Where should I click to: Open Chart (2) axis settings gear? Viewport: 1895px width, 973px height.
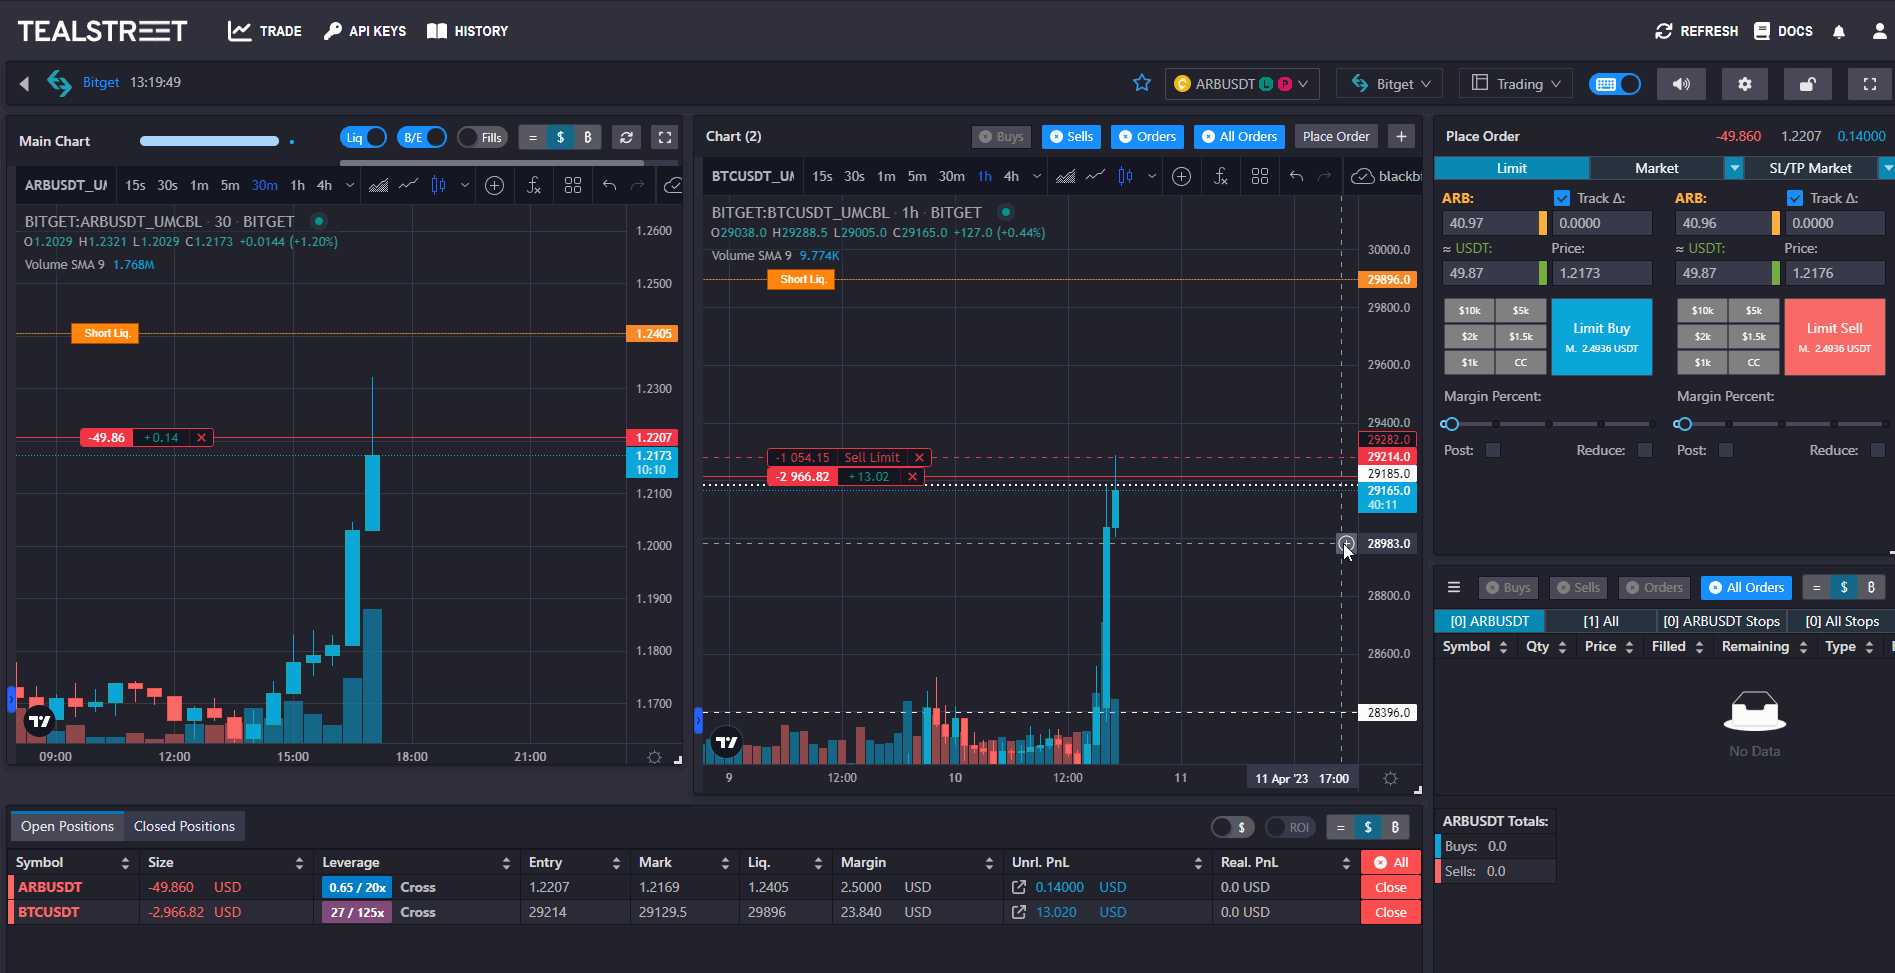click(1390, 778)
